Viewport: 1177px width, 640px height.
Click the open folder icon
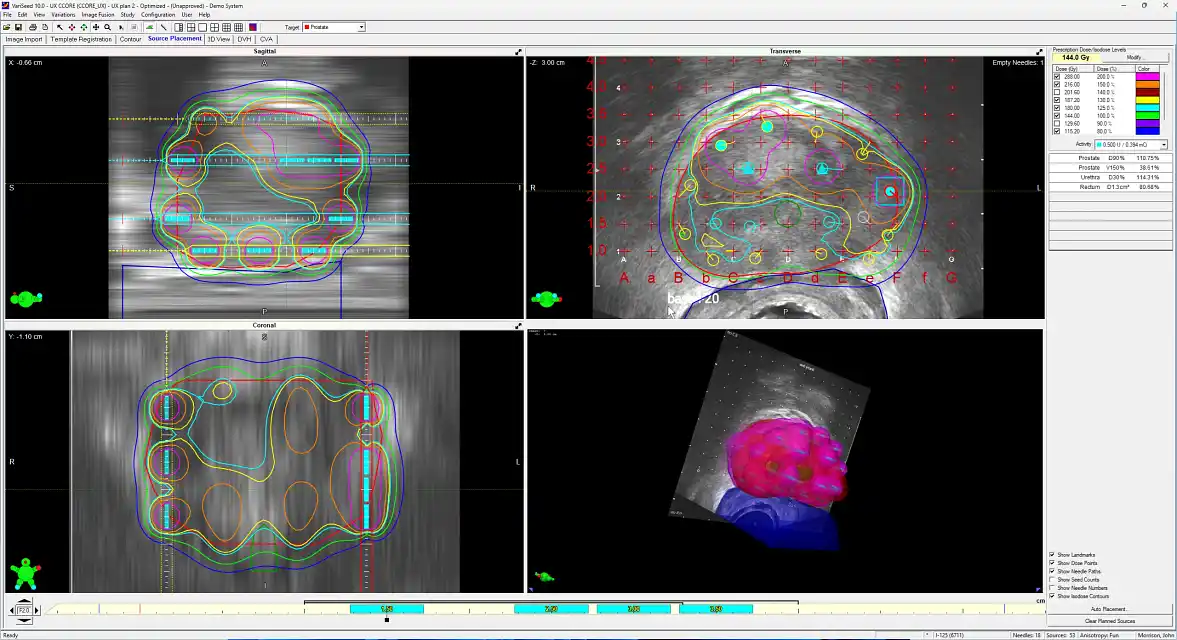7,27
